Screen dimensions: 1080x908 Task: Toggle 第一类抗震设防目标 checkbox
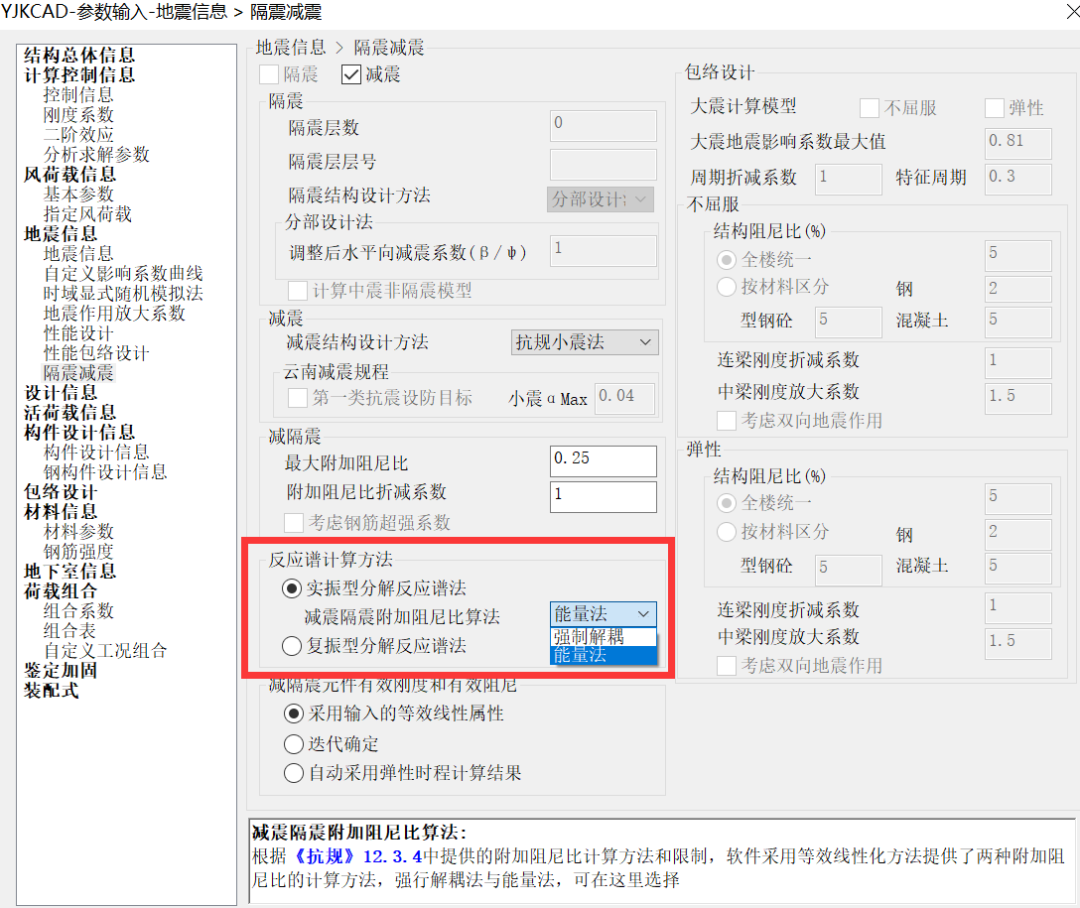click(298, 398)
